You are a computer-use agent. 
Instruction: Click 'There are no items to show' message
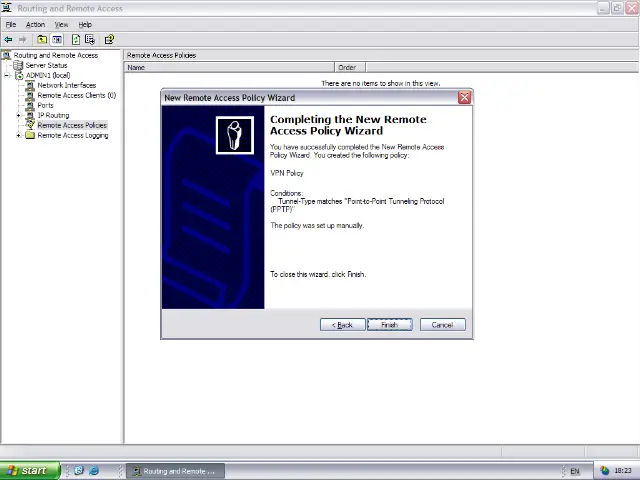(x=381, y=83)
